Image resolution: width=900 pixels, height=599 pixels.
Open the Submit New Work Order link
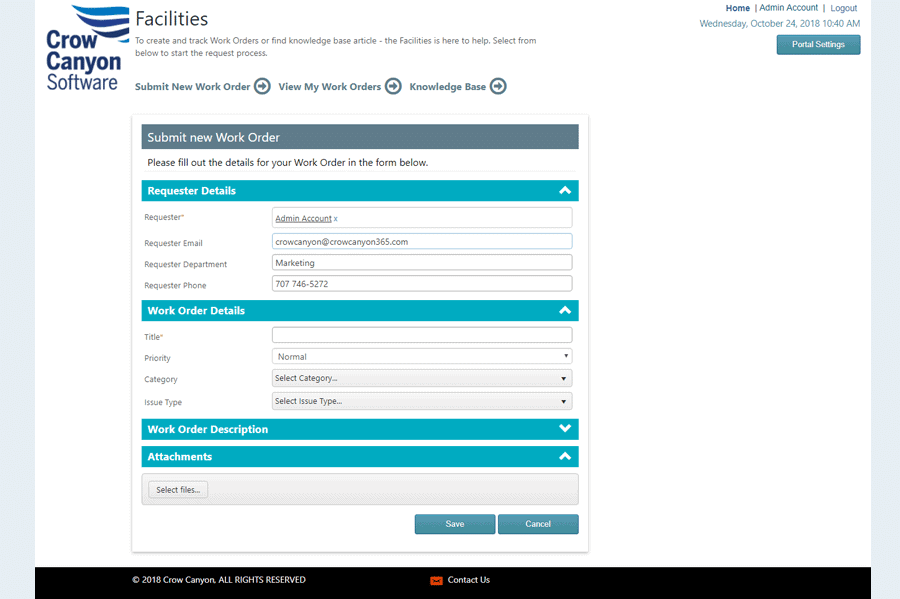coord(192,87)
